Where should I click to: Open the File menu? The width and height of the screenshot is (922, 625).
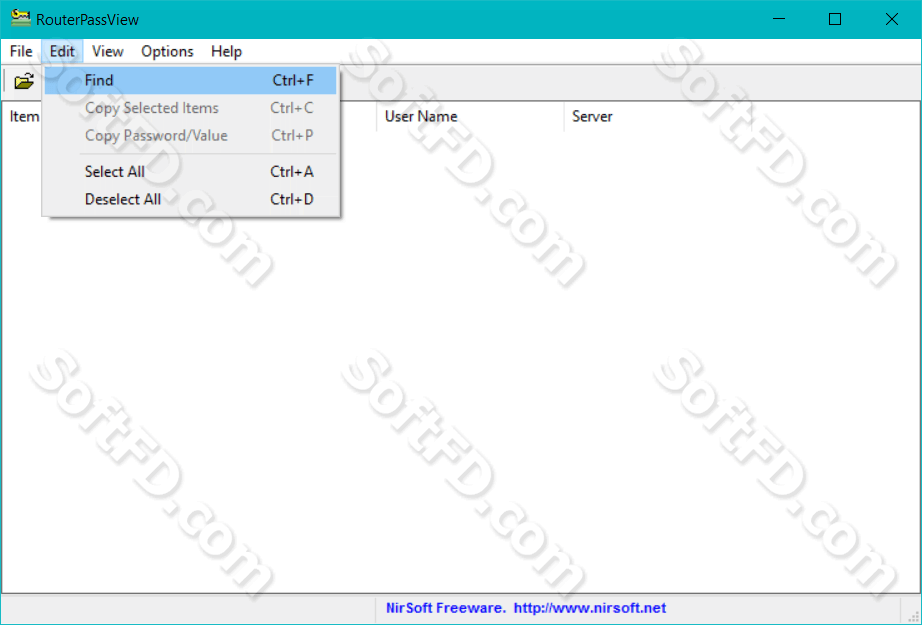click(21, 52)
